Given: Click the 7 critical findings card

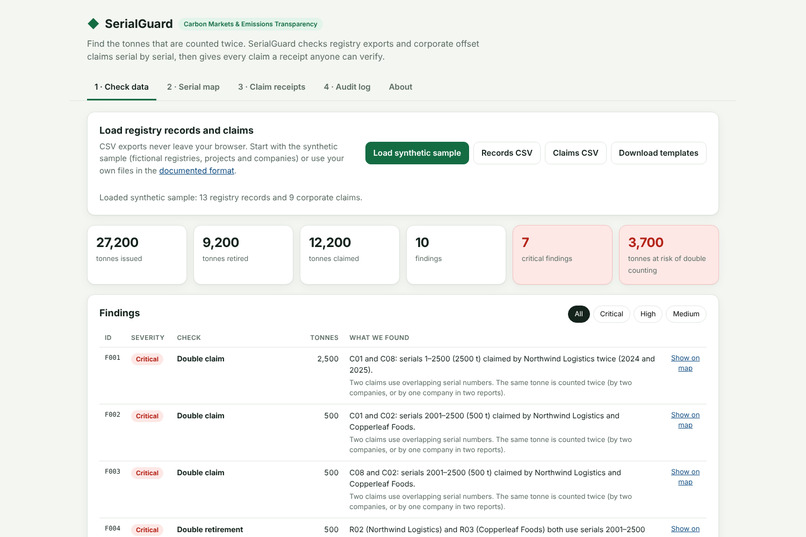Looking at the screenshot, I should click(x=562, y=255).
